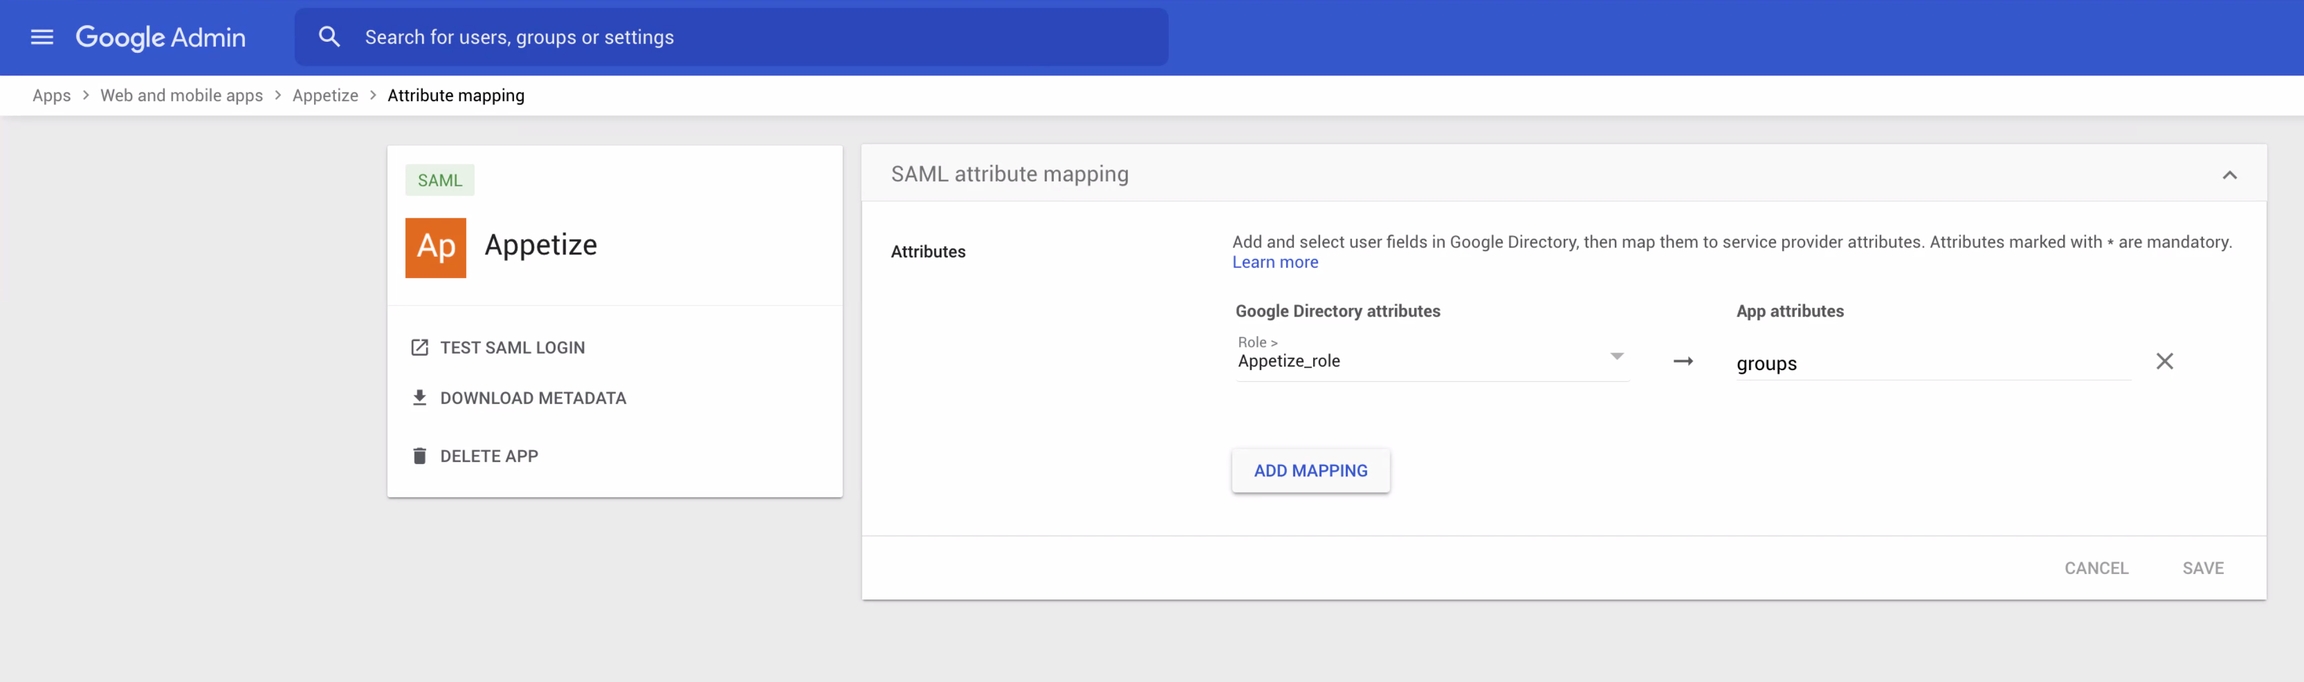Go to Apps in breadcrumb
Screen dimensions: 2304x682
coord(51,95)
